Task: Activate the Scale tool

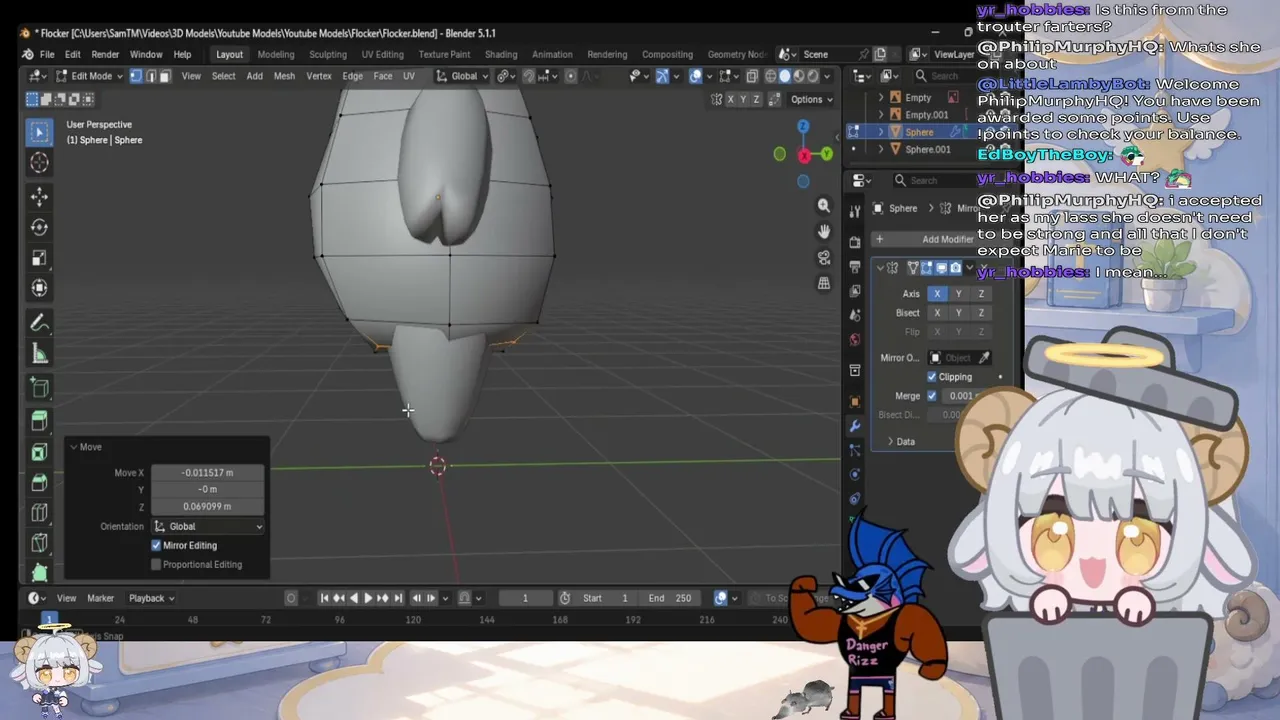Action: click(x=39, y=258)
